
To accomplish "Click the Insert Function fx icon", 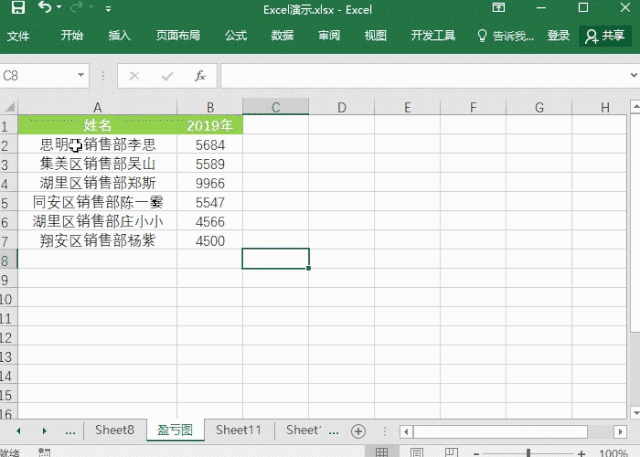I will (x=200, y=76).
